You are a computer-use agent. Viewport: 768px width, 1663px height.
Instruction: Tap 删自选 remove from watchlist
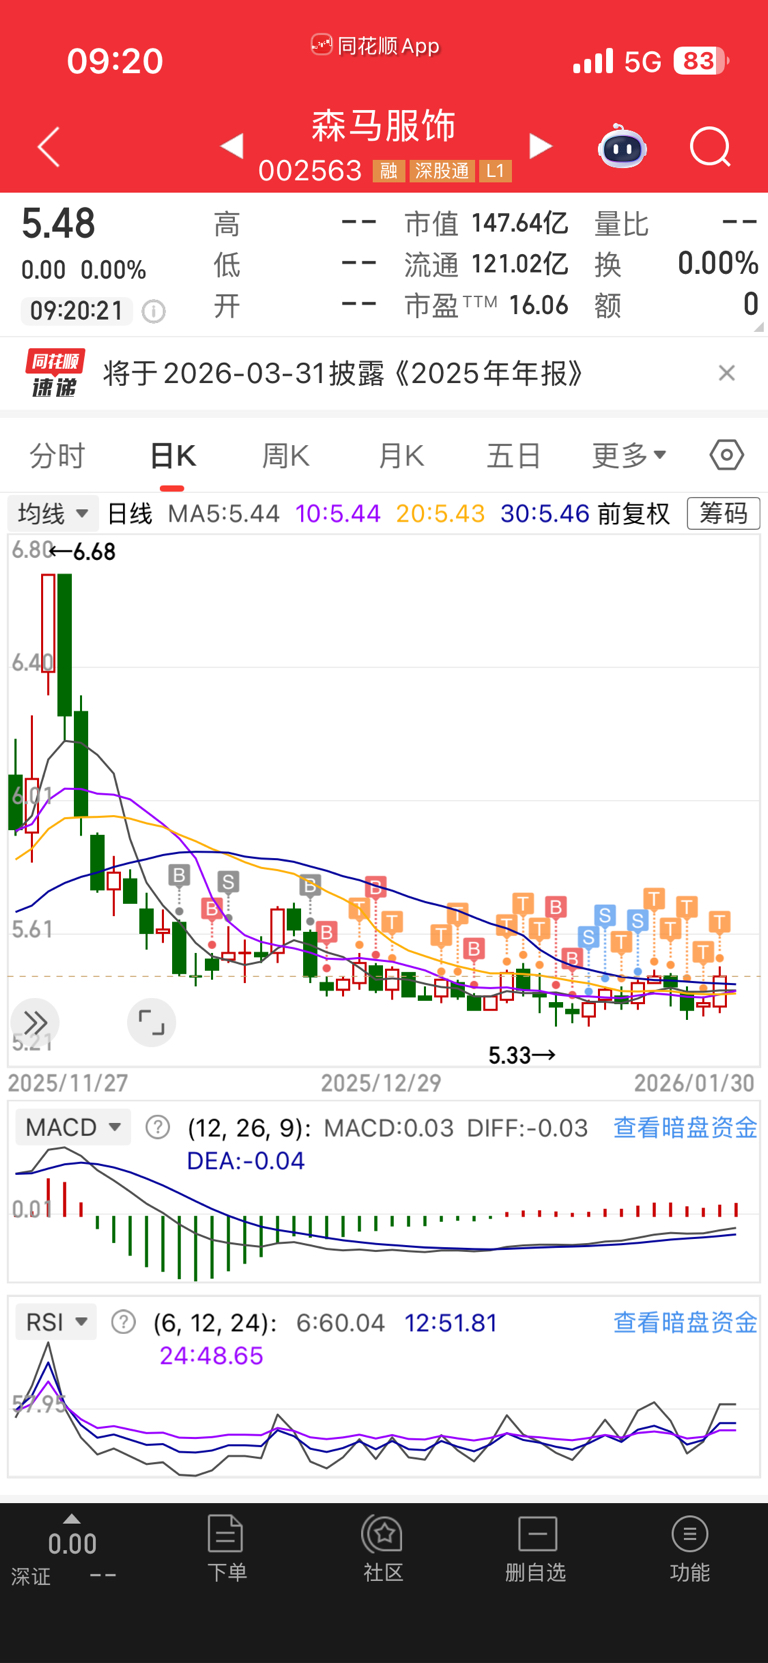536,1548
